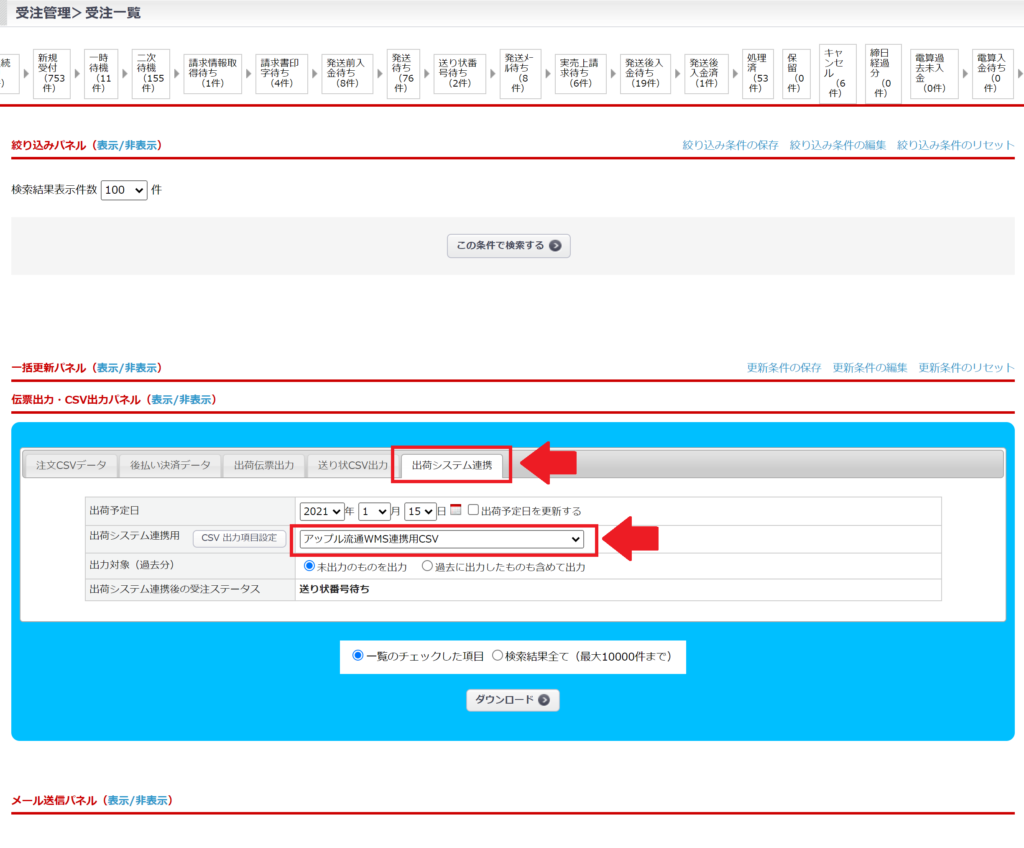This screenshot has width=1024, height=848.
Task: Filter by 一時待機 (11件) status
Action: point(101,73)
